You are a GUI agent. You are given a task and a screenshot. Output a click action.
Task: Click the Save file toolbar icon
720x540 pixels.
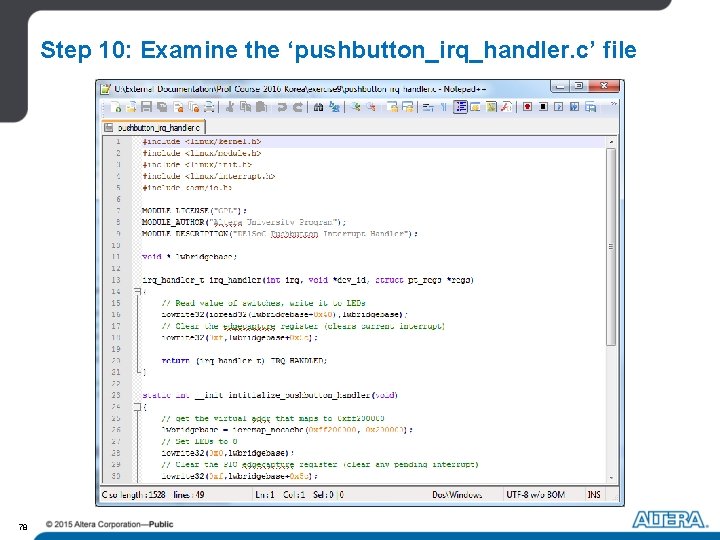coord(146,107)
